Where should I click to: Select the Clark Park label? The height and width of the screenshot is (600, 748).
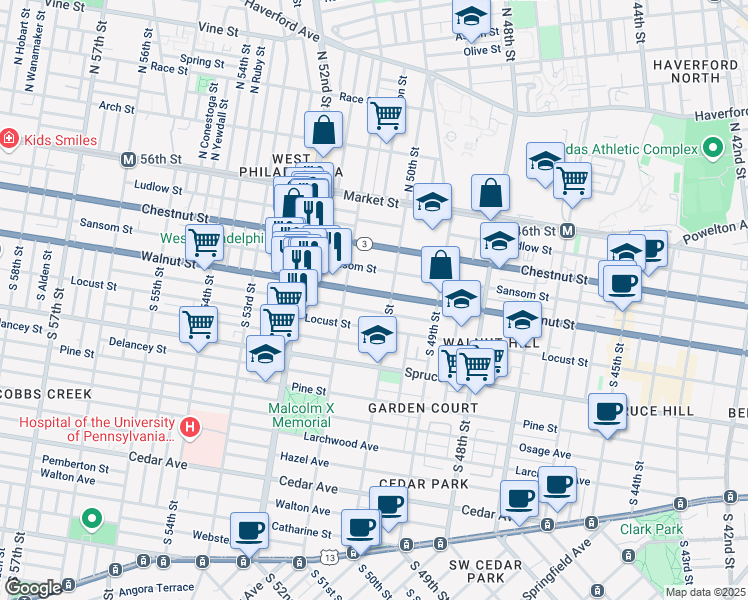pos(651,529)
